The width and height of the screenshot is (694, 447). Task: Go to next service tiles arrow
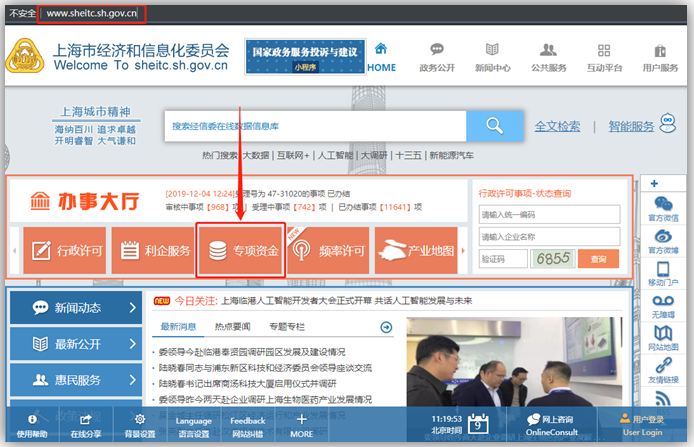pyautogui.click(x=463, y=250)
